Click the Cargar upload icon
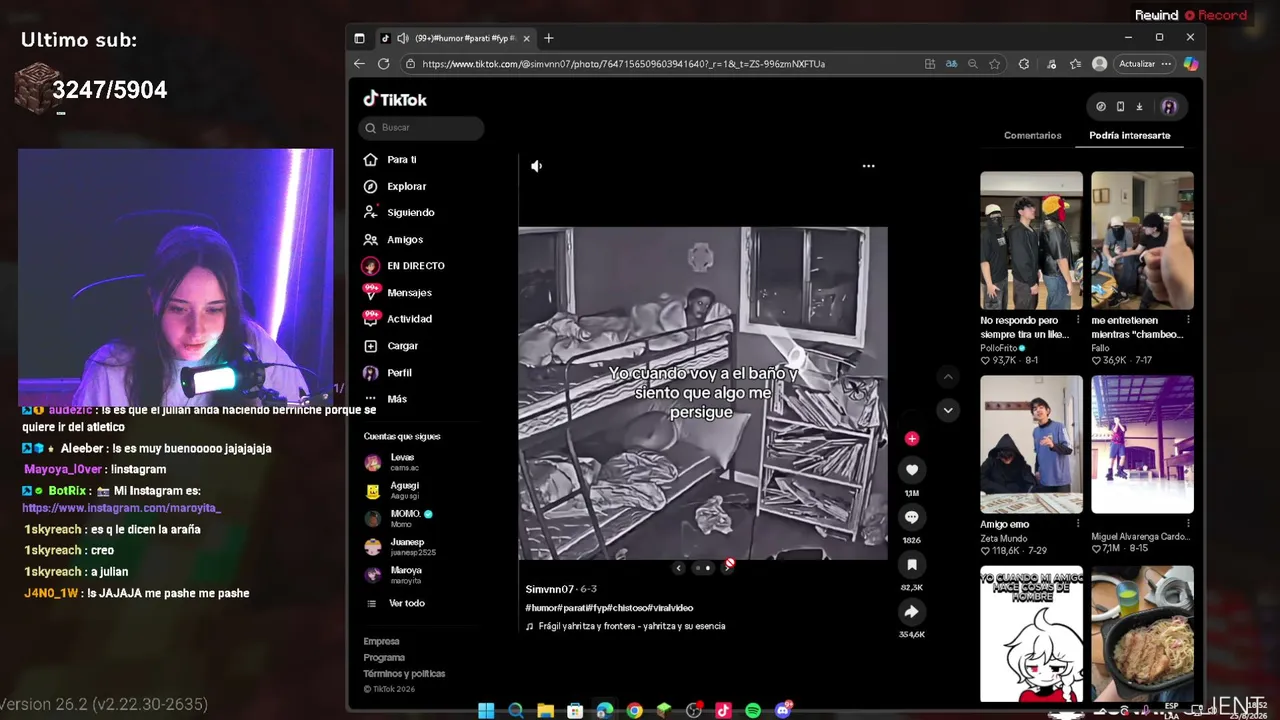Screen dimensions: 1280x720 point(370,346)
